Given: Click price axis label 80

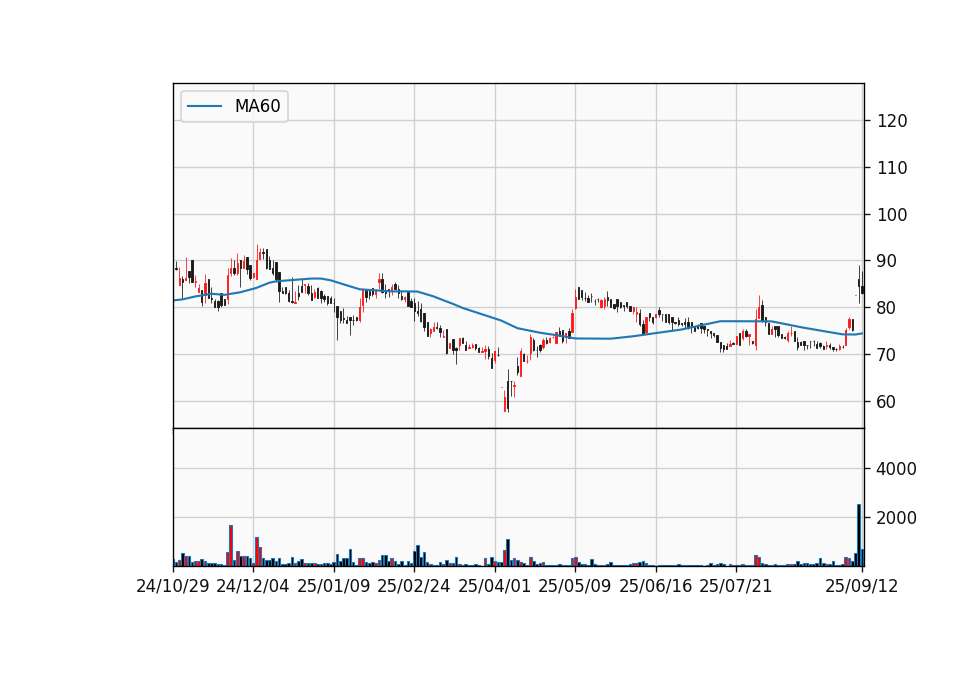Looking at the screenshot, I should pos(887,308).
